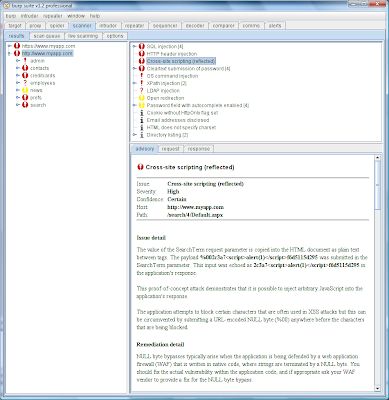This screenshot has width=389, height=400.
Task: Switch to the proxy tab
Action: 35,26
